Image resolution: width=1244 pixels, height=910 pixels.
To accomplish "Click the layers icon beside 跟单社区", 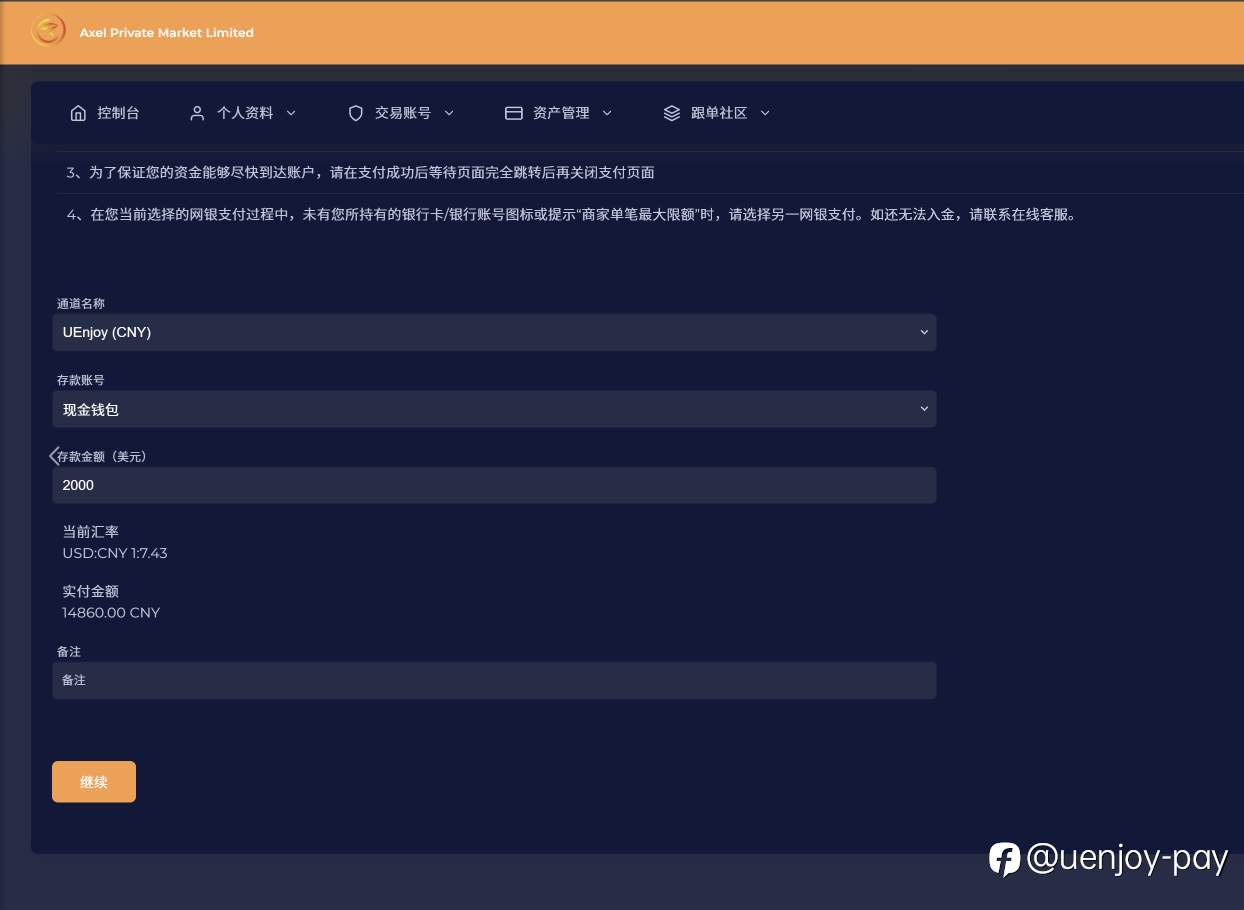I will tap(672, 113).
